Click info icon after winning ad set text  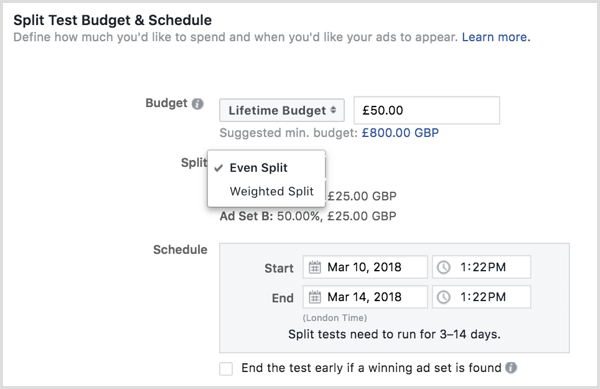click(x=511, y=368)
